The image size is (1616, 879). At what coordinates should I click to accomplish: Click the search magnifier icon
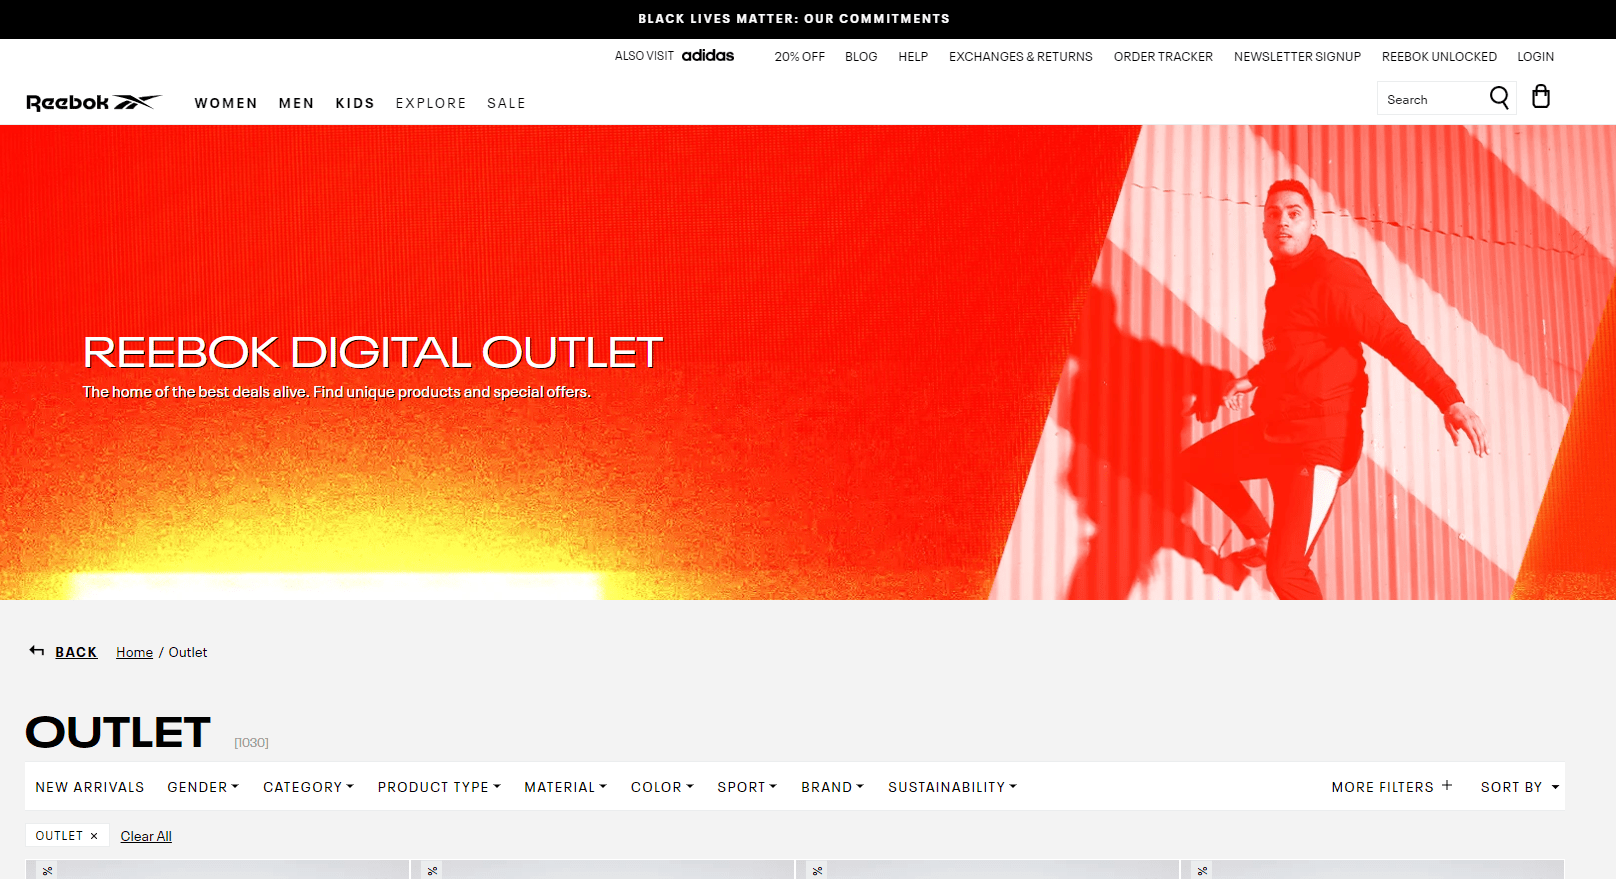pyautogui.click(x=1499, y=98)
